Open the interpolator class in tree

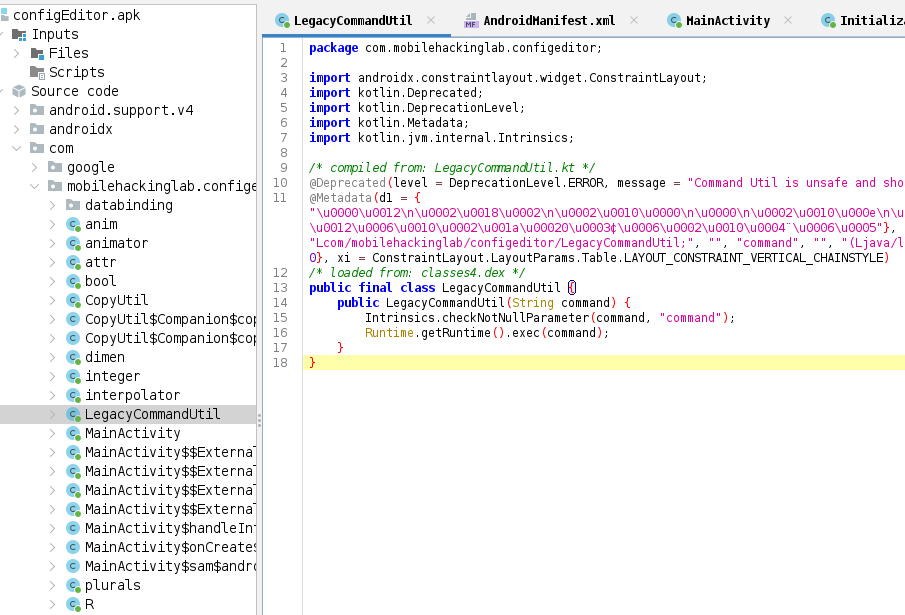point(132,395)
